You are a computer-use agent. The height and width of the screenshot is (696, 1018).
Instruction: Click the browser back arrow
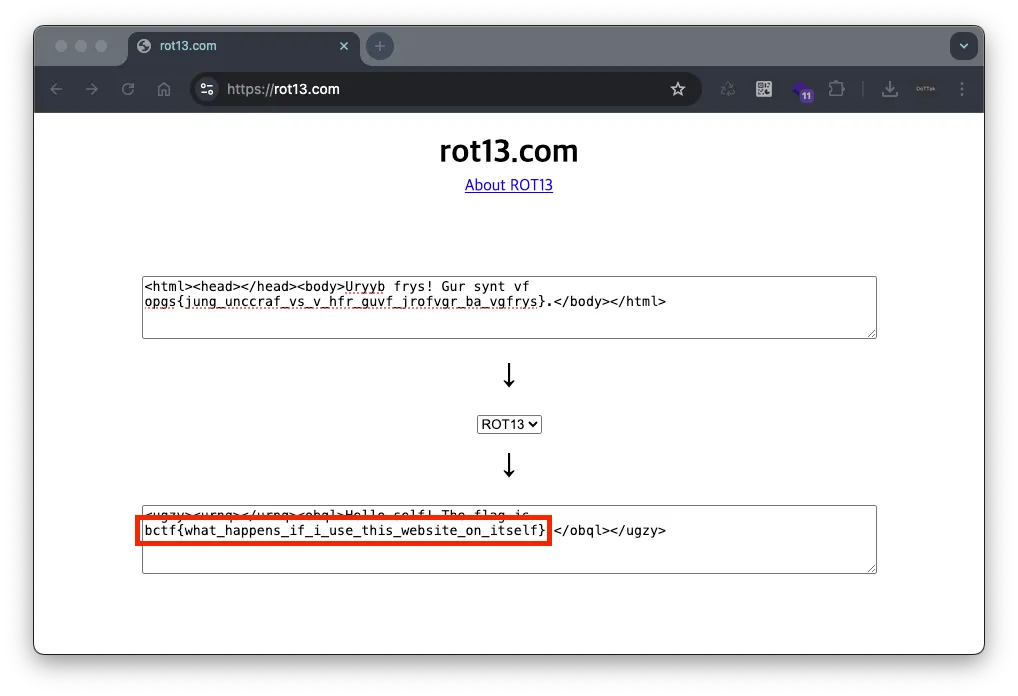pyautogui.click(x=56, y=89)
